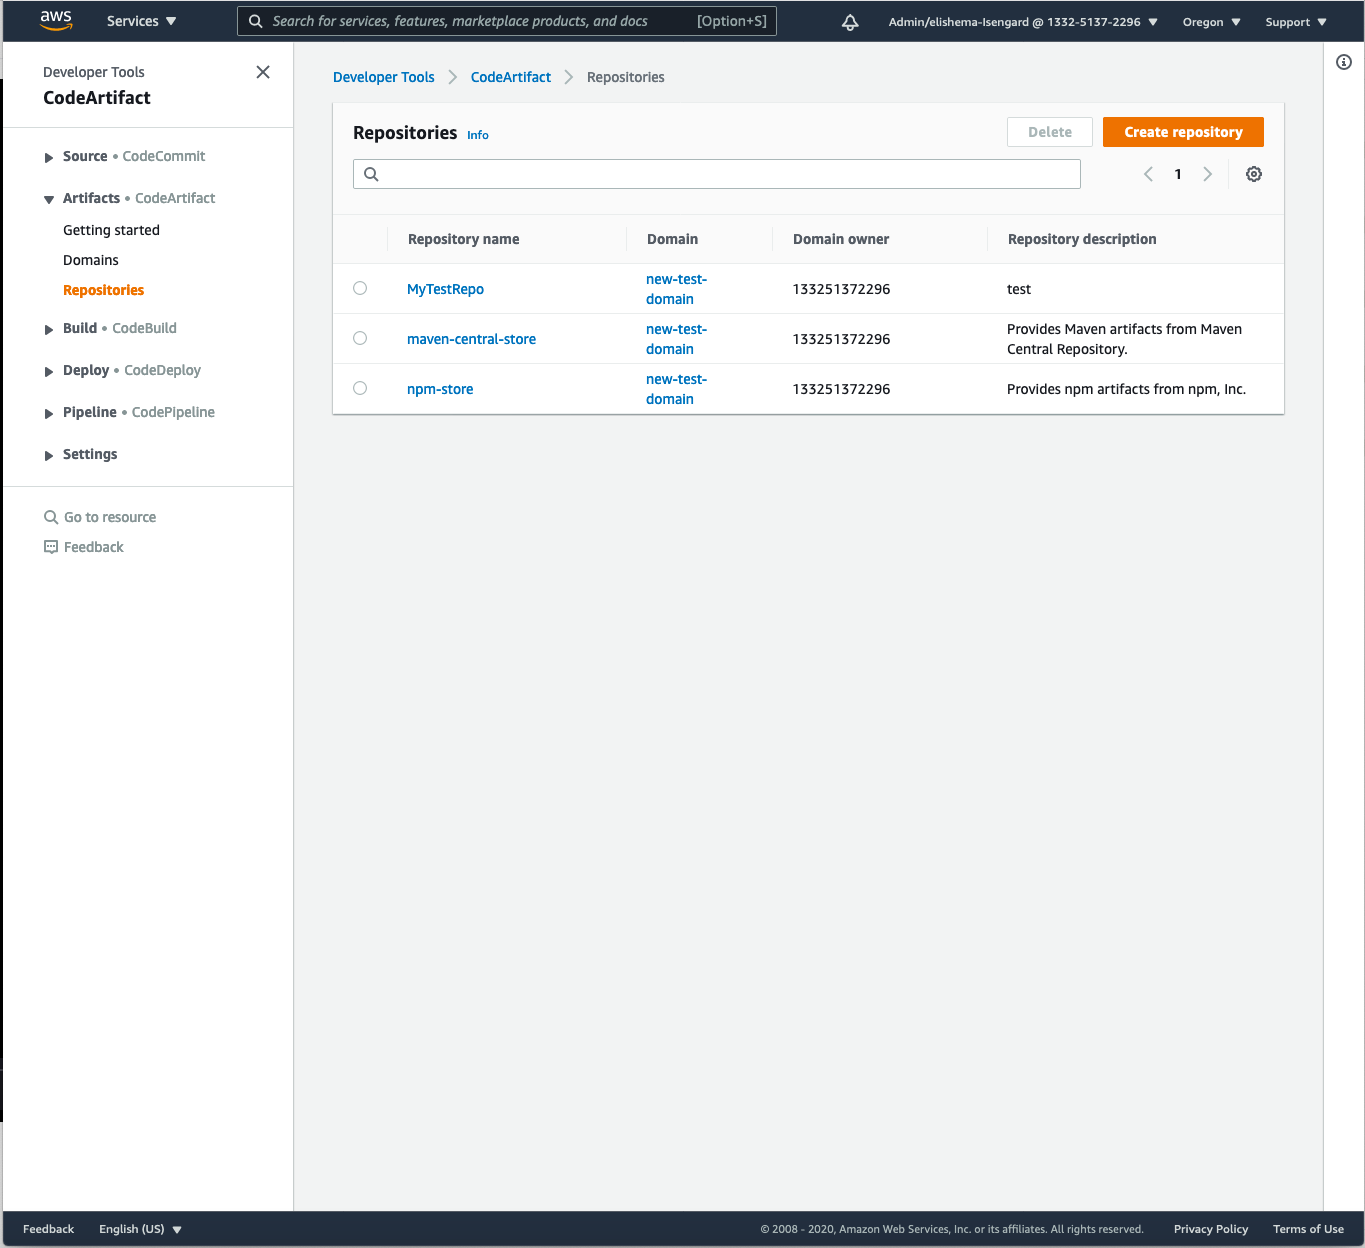Open the Admin account dropdown
Viewport: 1365px width, 1248px height.
(x=1023, y=22)
